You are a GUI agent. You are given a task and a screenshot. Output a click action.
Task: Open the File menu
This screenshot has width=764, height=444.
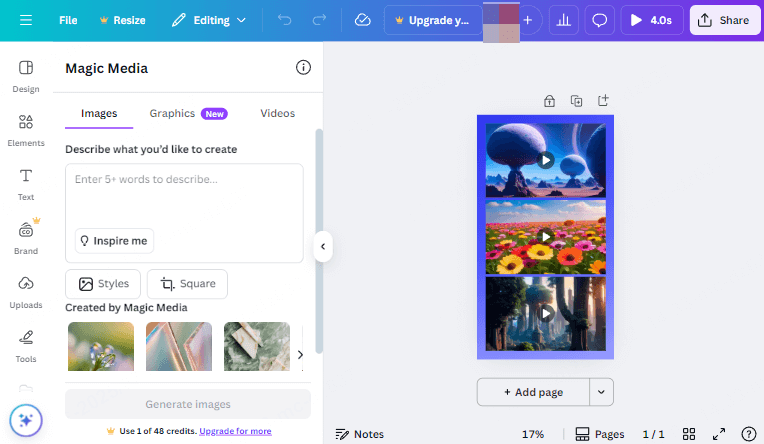pyautogui.click(x=68, y=20)
